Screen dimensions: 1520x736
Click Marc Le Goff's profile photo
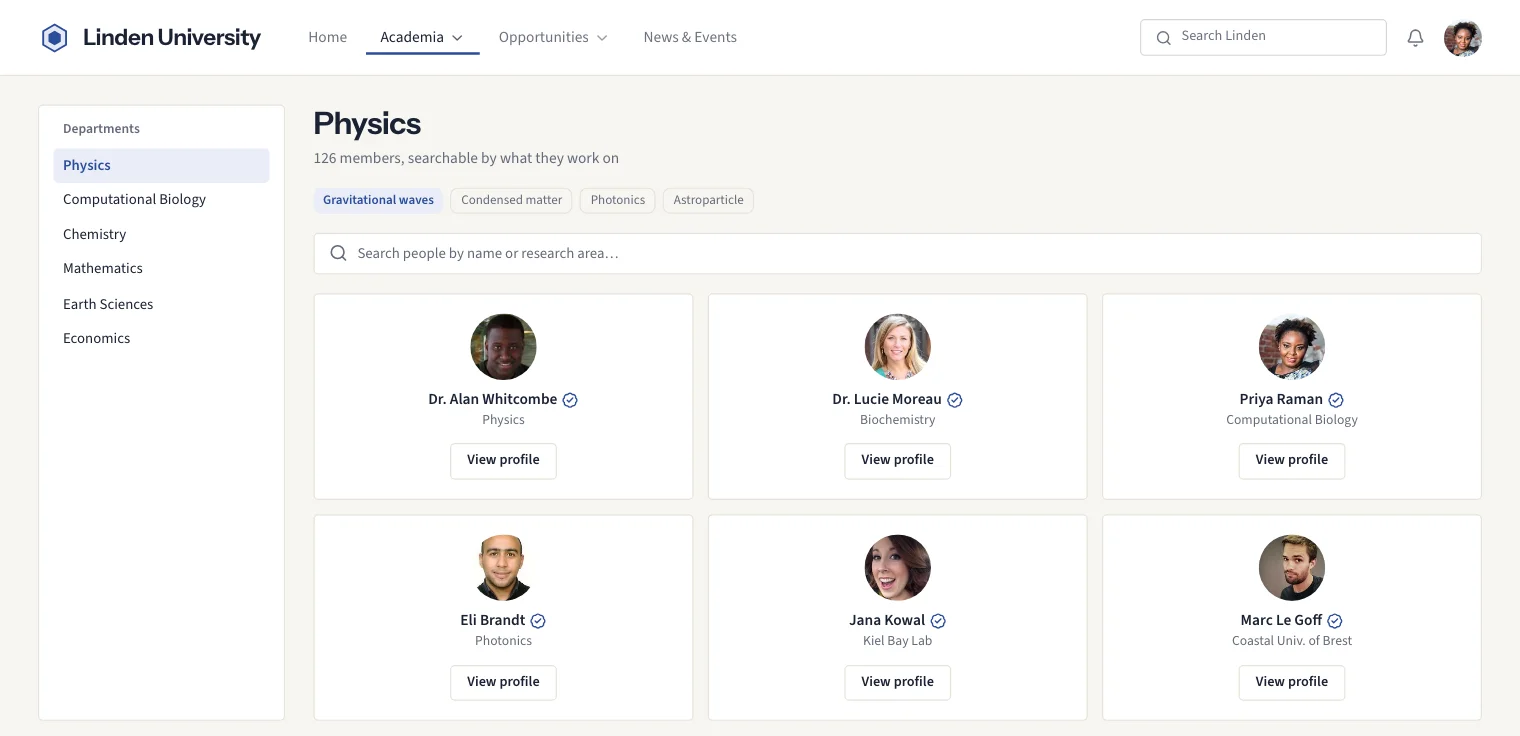[x=1292, y=568]
